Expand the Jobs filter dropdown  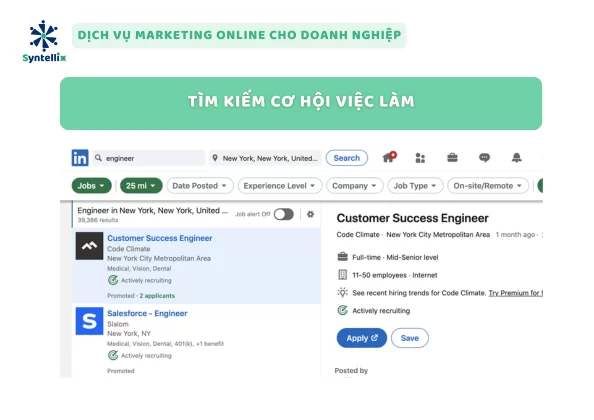pos(91,186)
